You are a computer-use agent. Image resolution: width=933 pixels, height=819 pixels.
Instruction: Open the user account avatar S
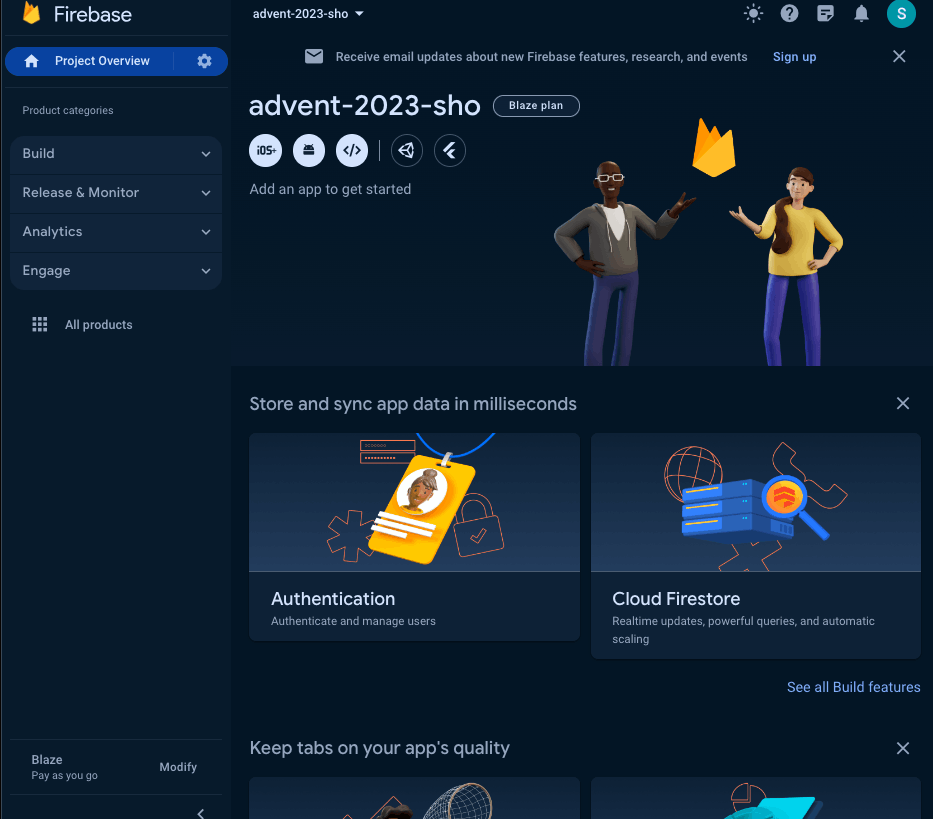coord(901,14)
